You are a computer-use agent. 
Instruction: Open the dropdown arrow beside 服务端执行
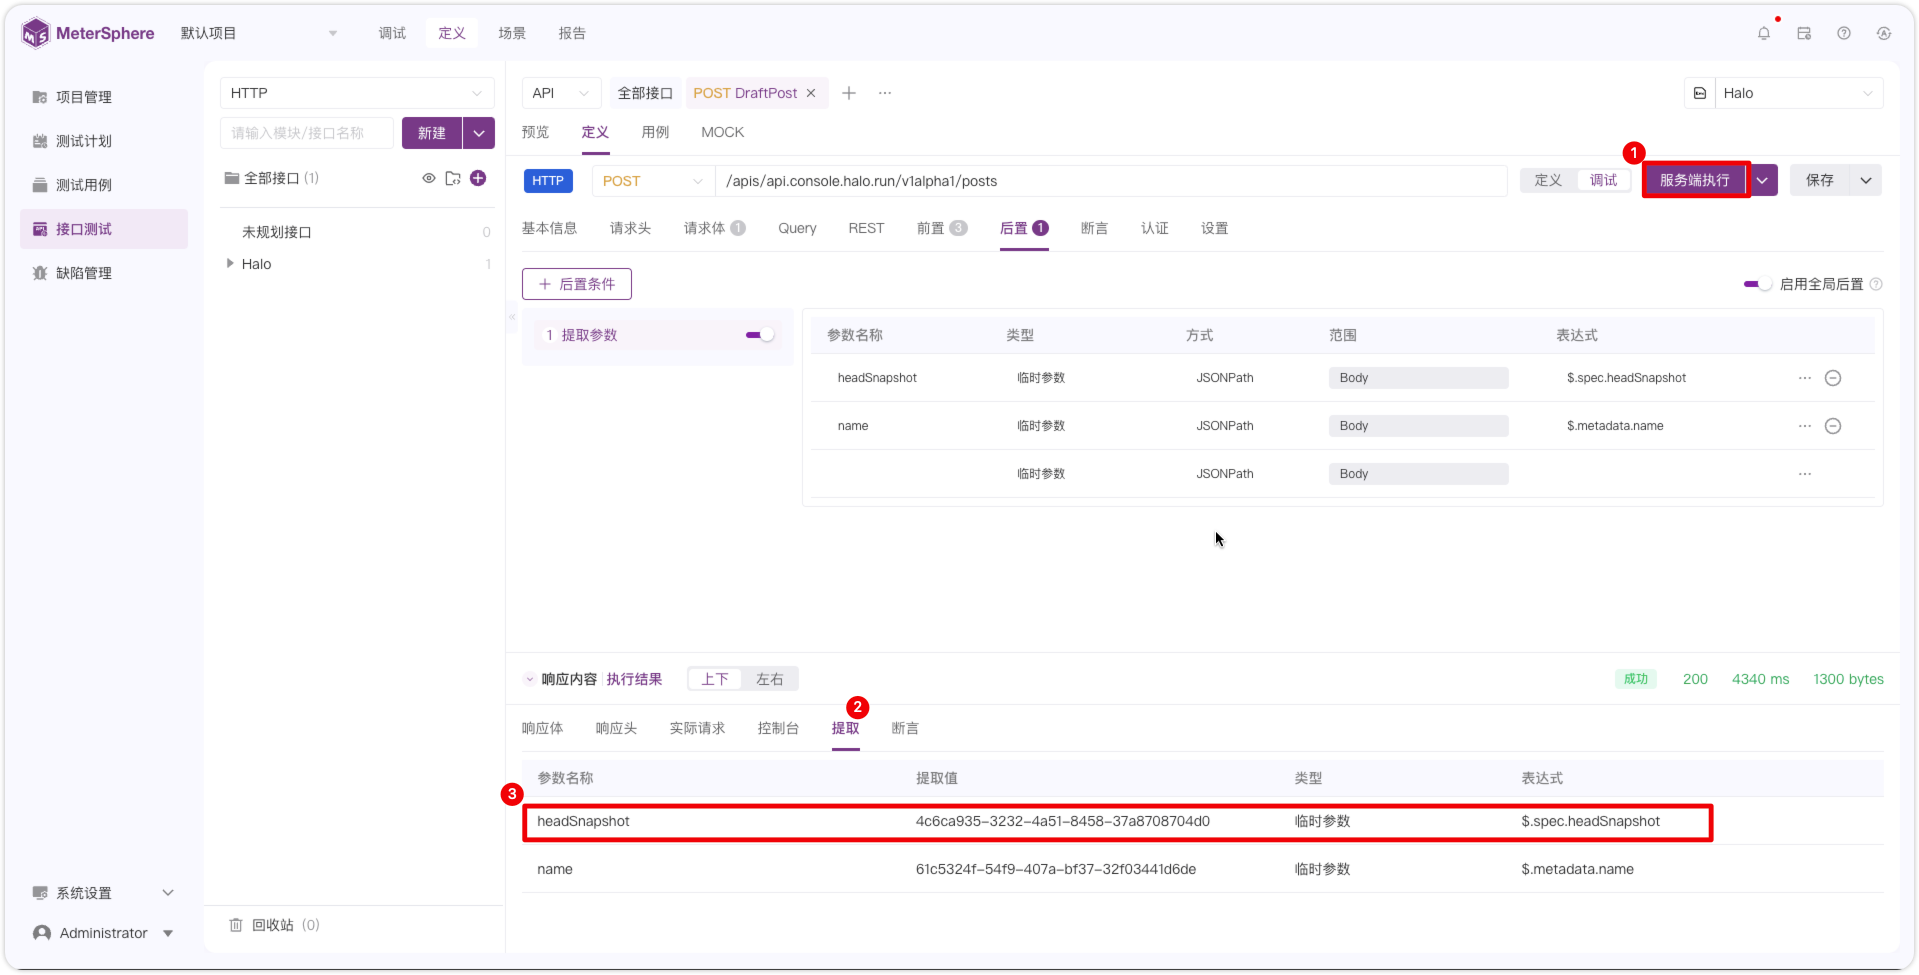click(1763, 180)
